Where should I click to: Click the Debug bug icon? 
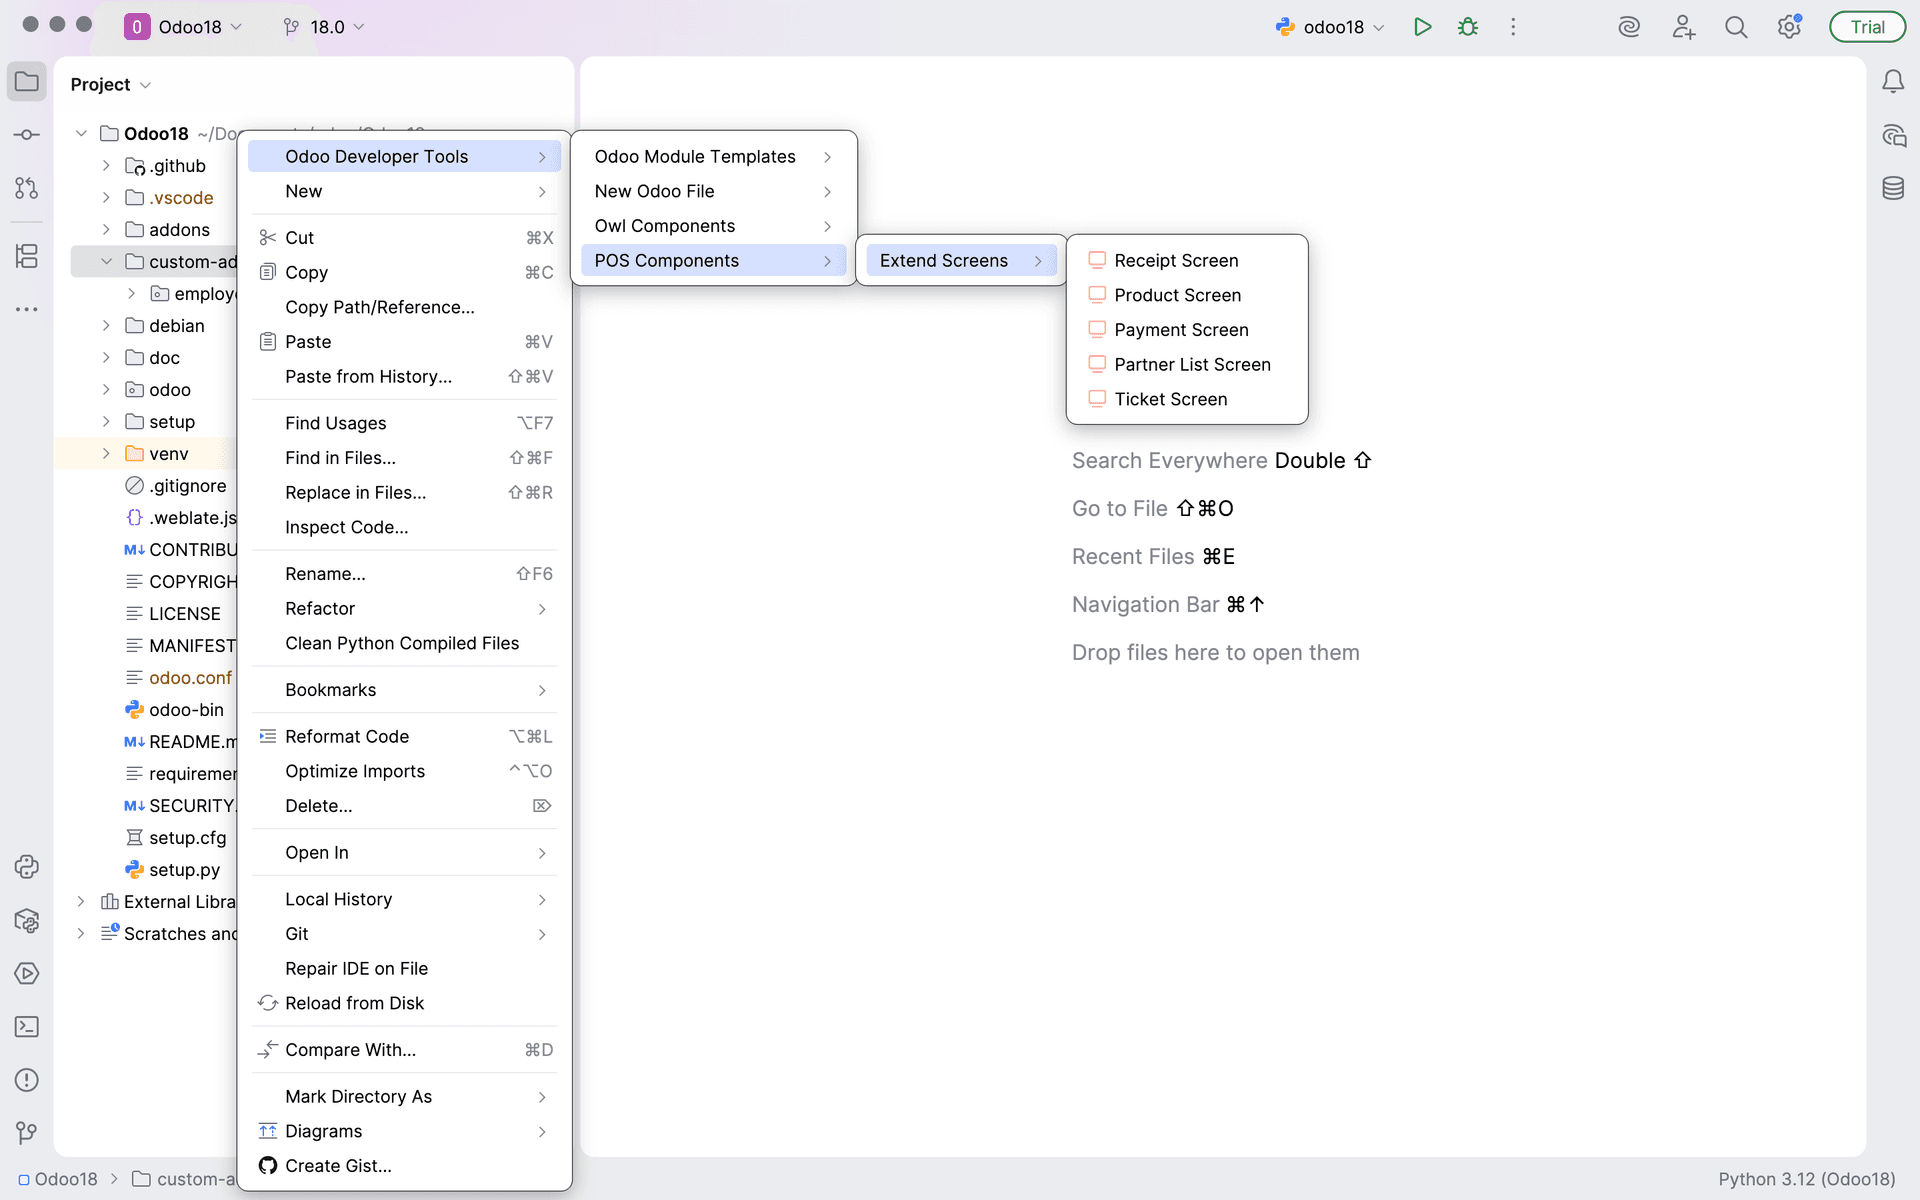point(1467,27)
